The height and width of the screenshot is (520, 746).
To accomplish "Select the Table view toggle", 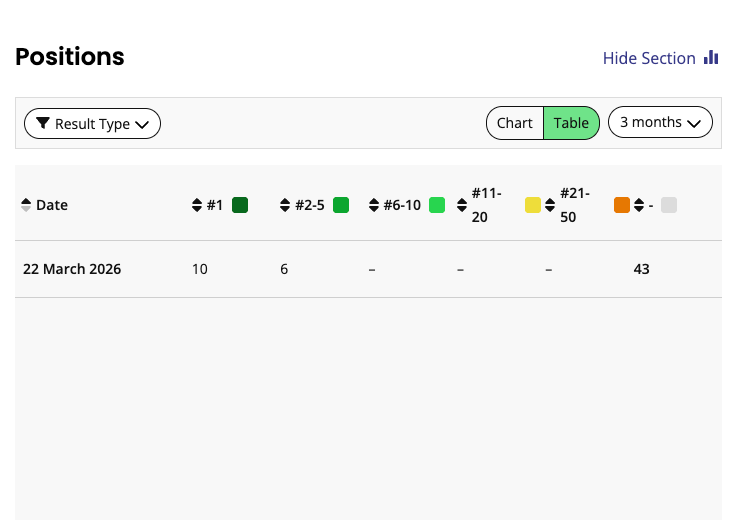I will 571,123.
